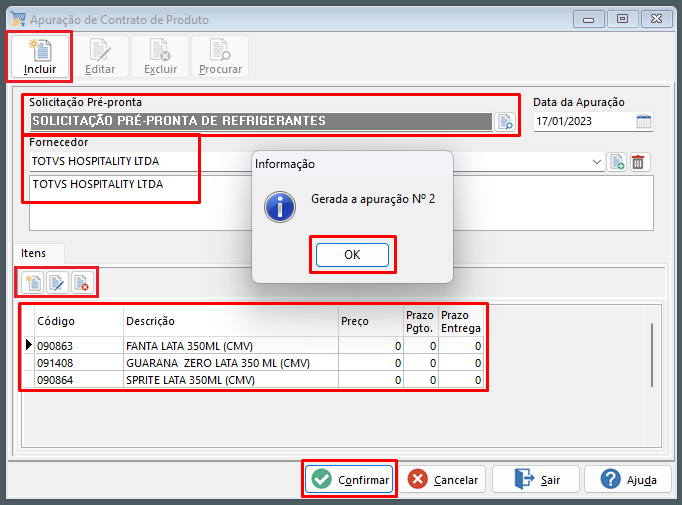Click the edit item icon in Itens
The image size is (682, 505).
tap(57, 283)
